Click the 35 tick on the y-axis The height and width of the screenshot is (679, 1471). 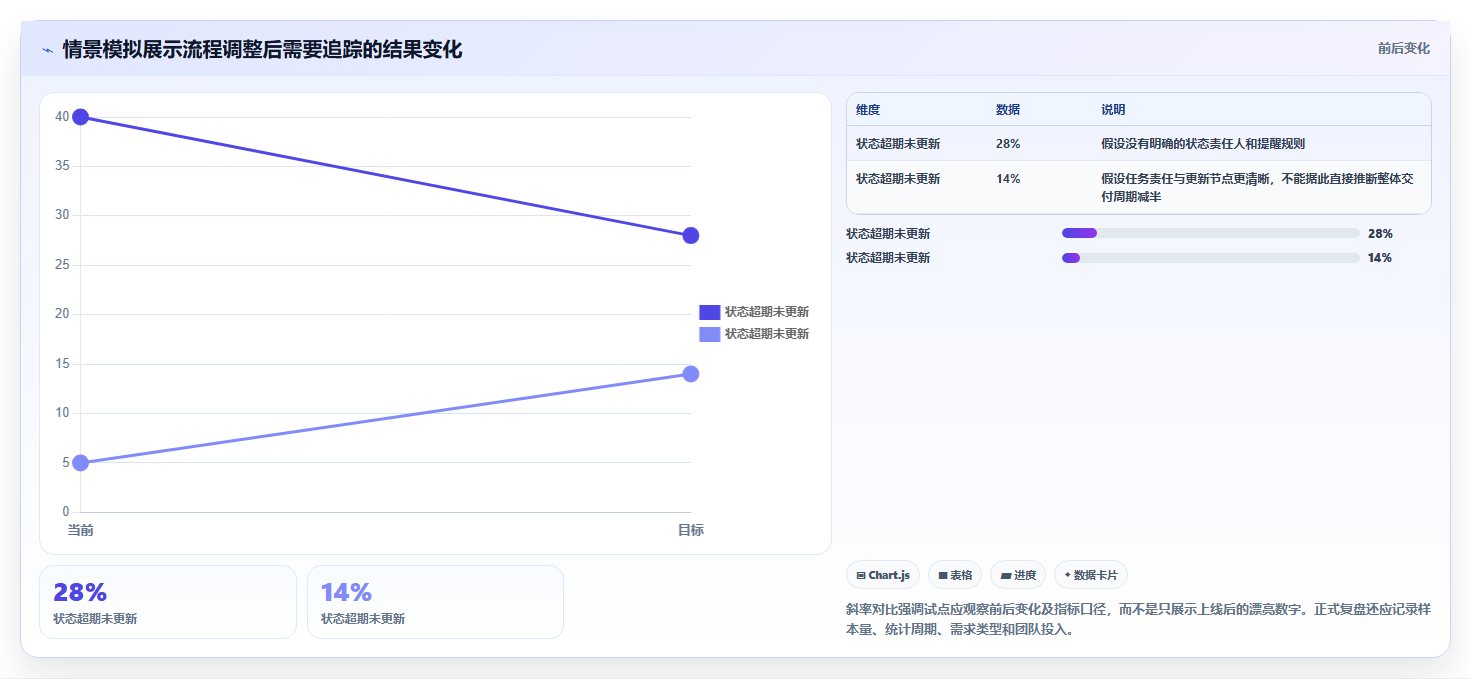tap(62, 166)
